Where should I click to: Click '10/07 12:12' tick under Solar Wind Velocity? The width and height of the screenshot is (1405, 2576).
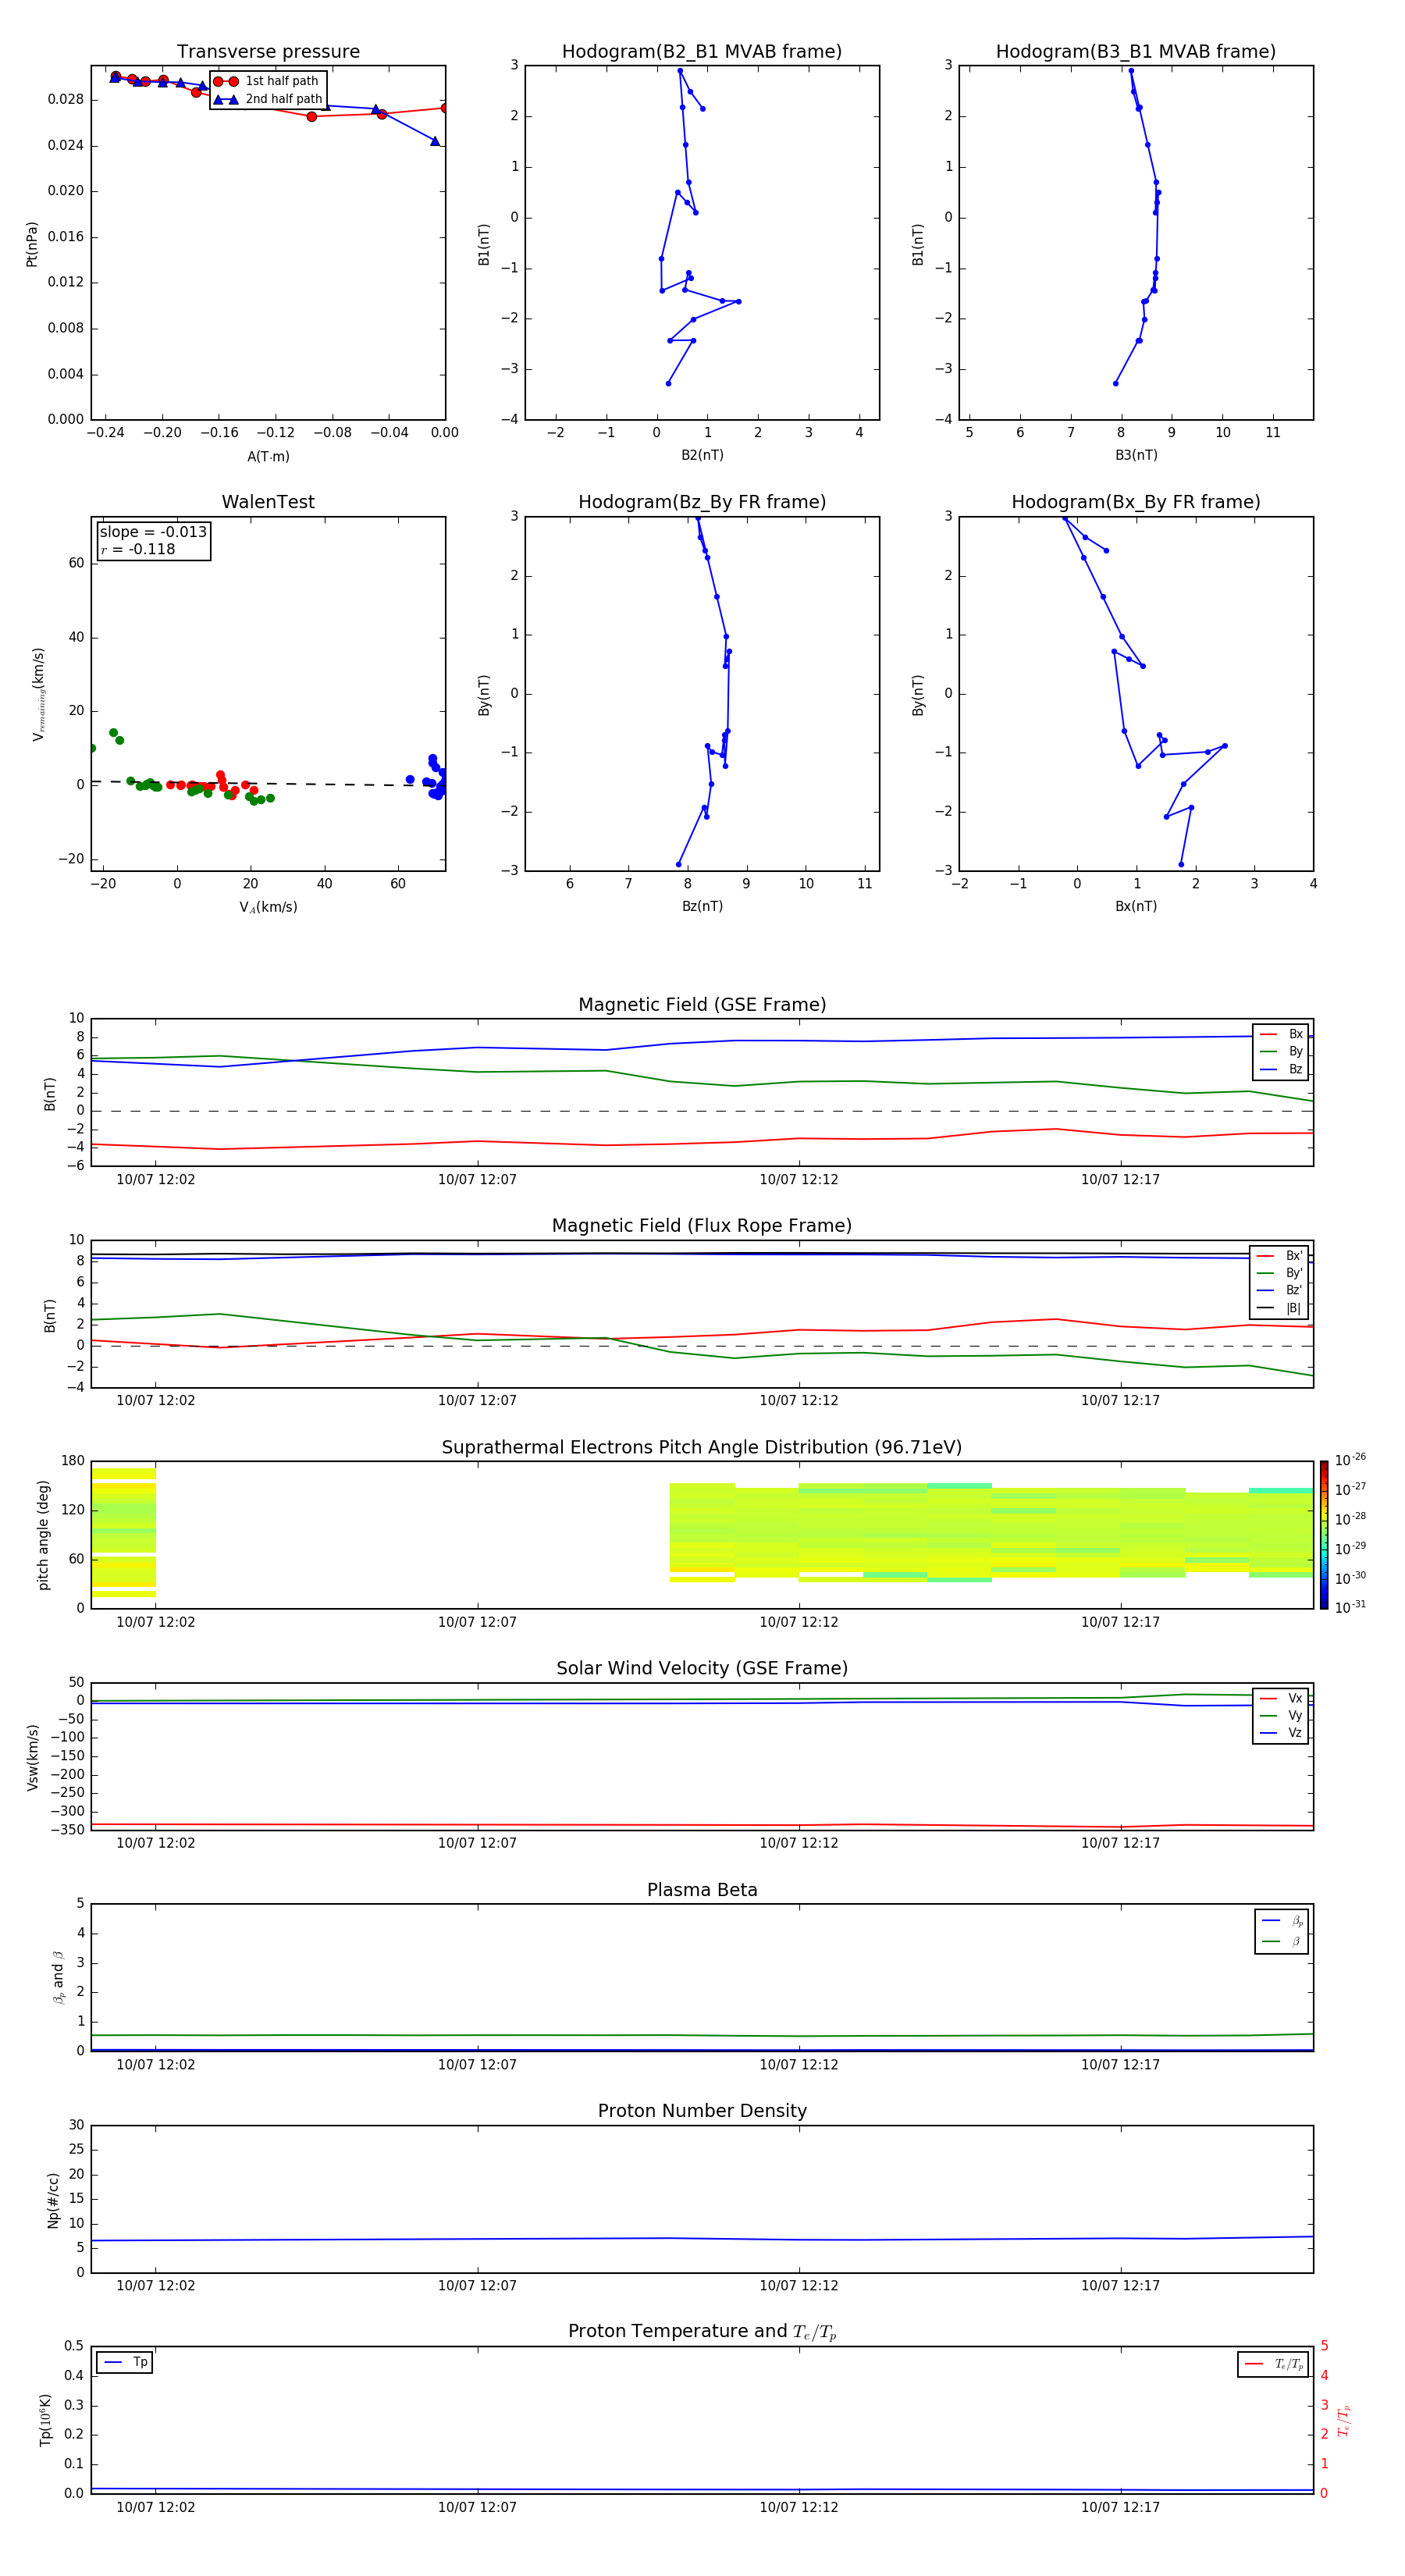pos(798,1844)
